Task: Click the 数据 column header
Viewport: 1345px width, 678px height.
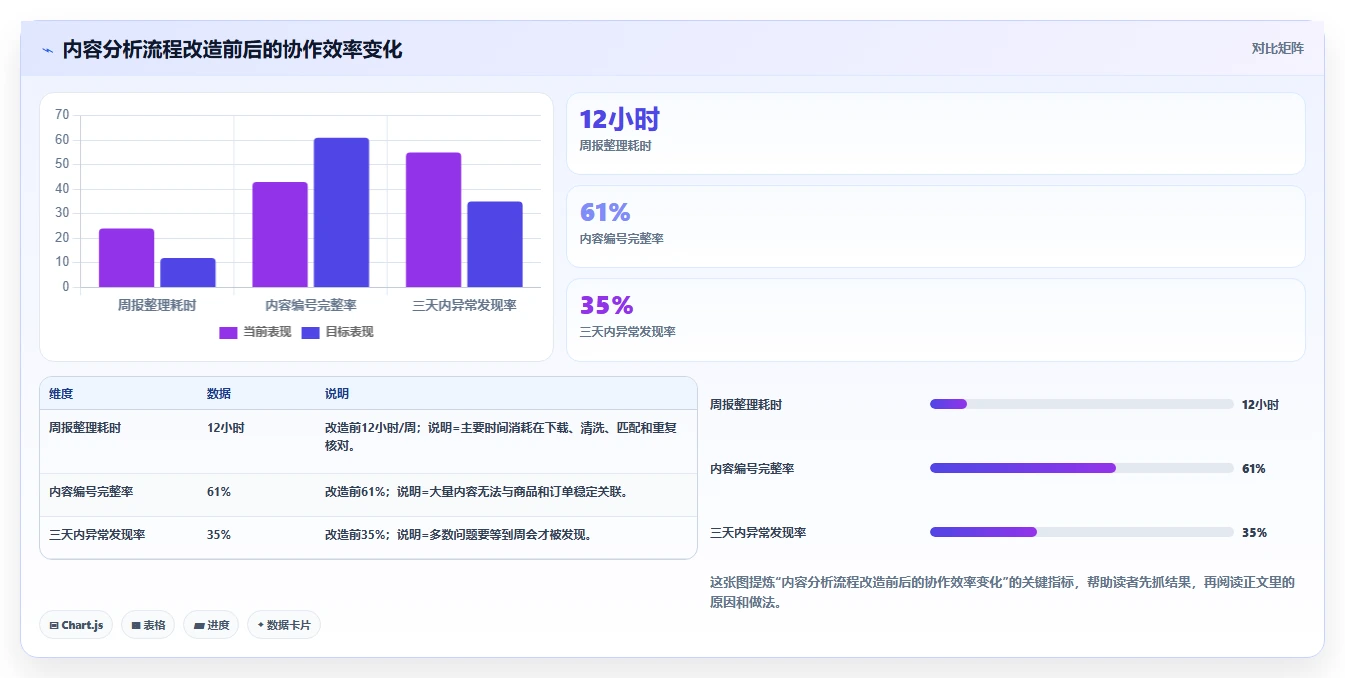Action: (219, 394)
